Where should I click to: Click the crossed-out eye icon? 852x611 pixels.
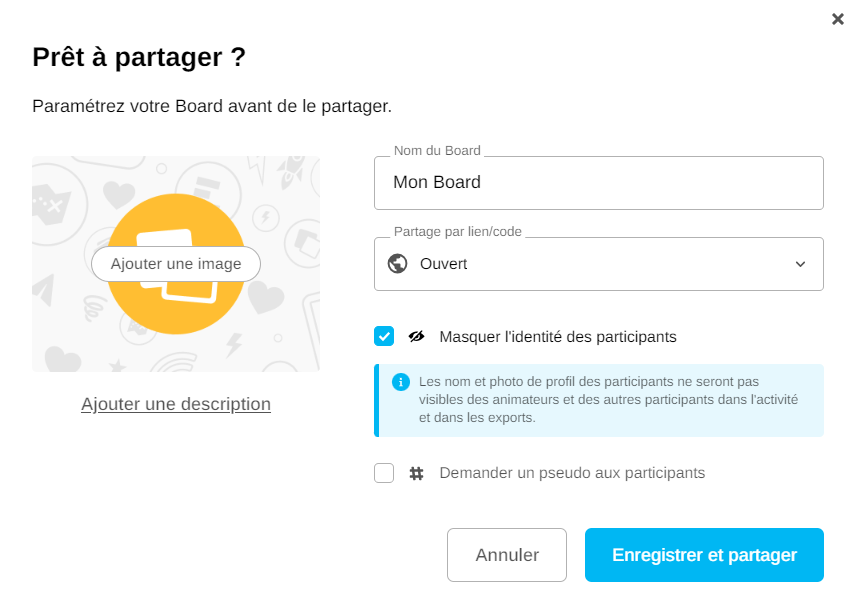pos(417,336)
